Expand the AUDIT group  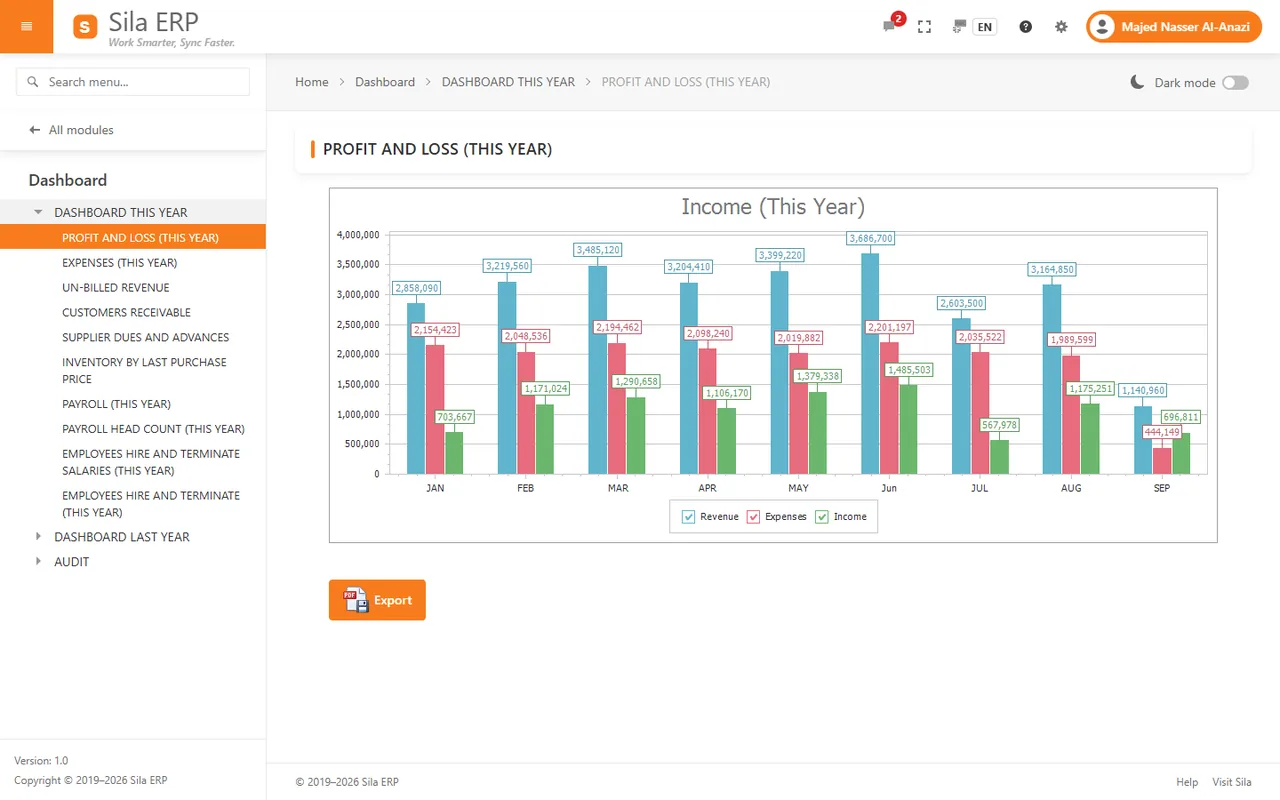[39, 562]
